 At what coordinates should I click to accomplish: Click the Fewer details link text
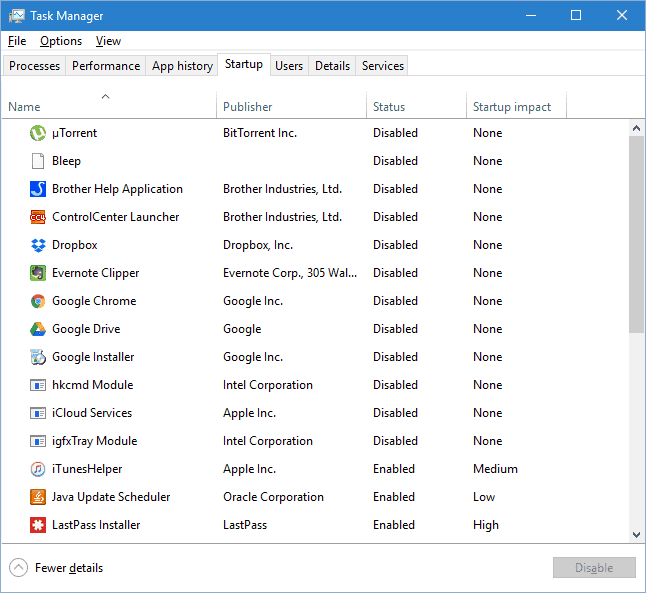pyautogui.click(x=69, y=568)
